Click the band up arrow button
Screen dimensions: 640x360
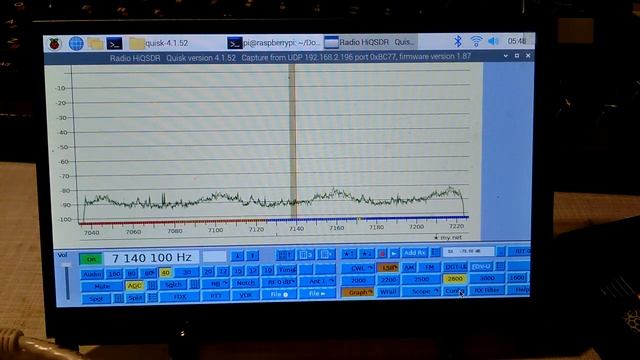pyautogui.click(x=253, y=256)
